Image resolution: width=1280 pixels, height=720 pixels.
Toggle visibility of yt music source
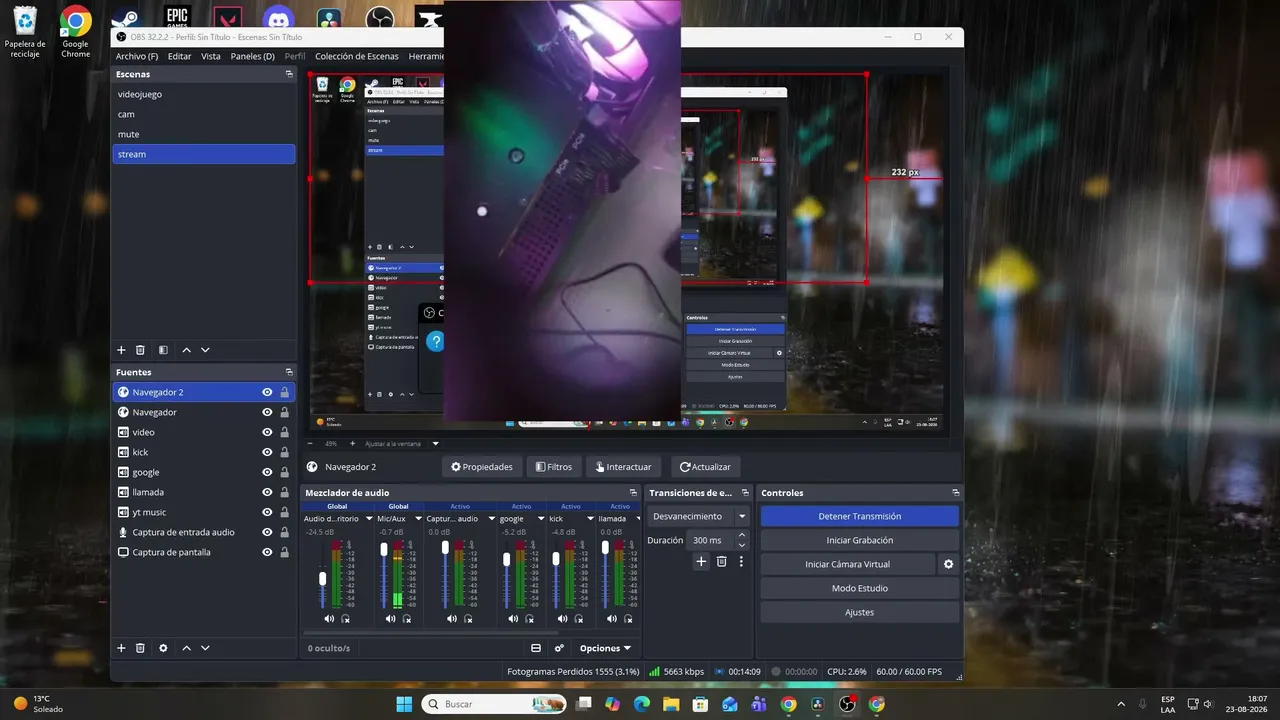coord(267,512)
